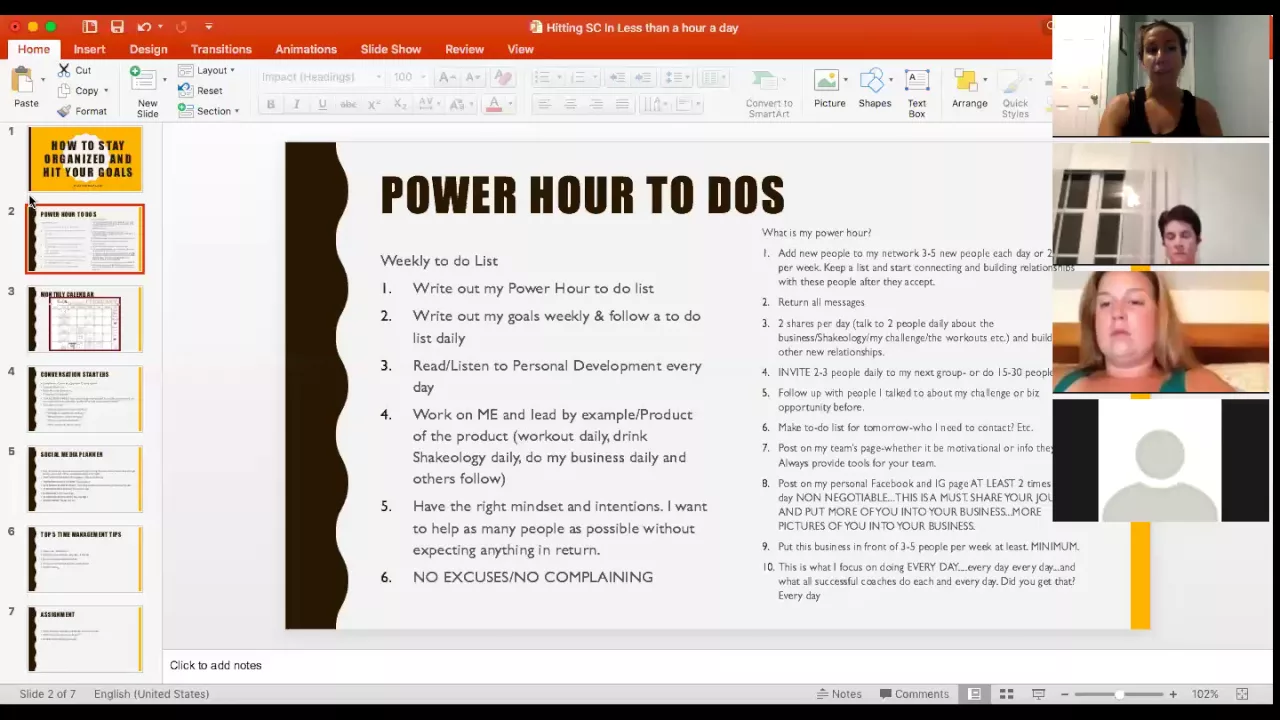Decrease font size
The height and width of the screenshot is (720, 1280).
[473, 77]
